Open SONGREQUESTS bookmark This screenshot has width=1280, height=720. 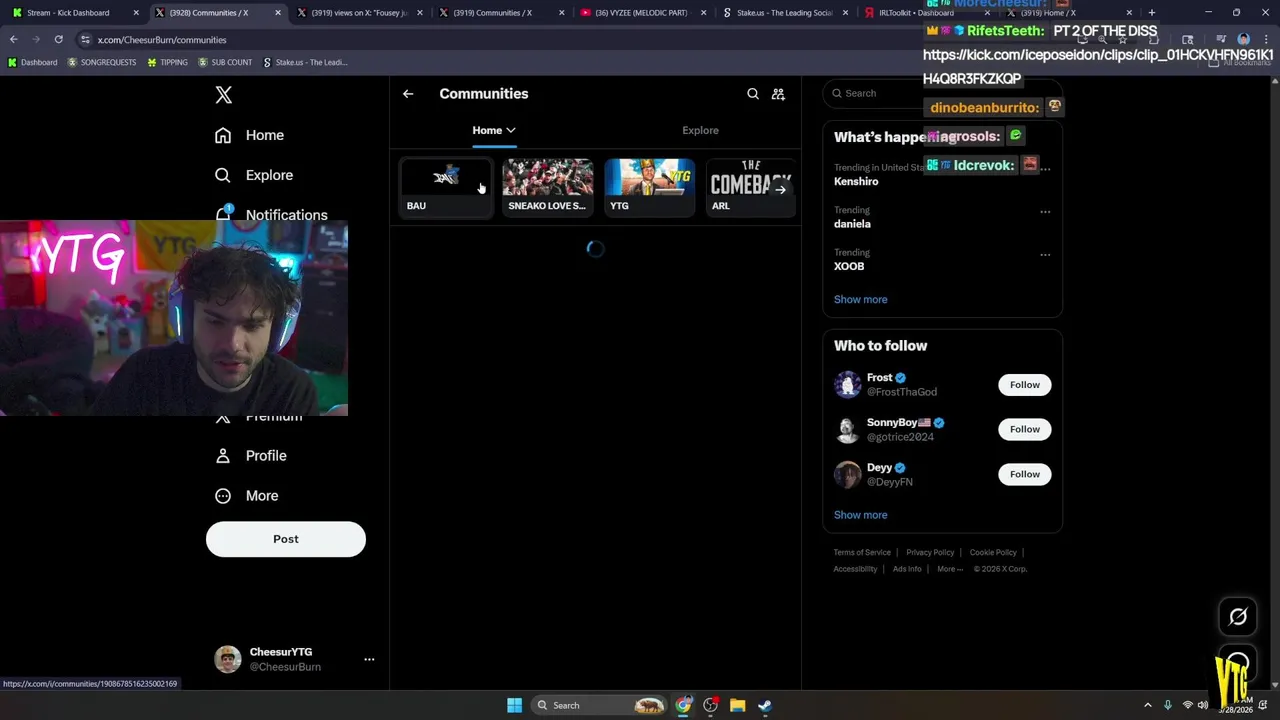pos(102,62)
